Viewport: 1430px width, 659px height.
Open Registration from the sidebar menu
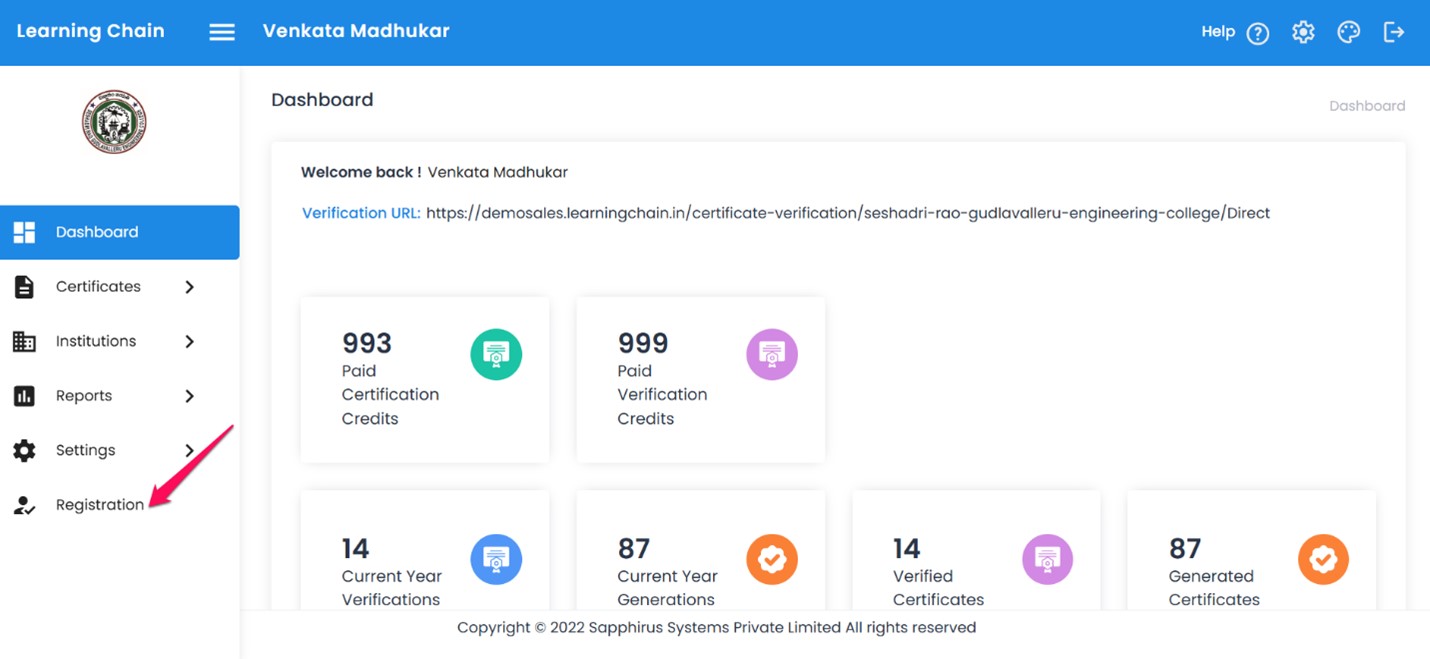point(99,505)
